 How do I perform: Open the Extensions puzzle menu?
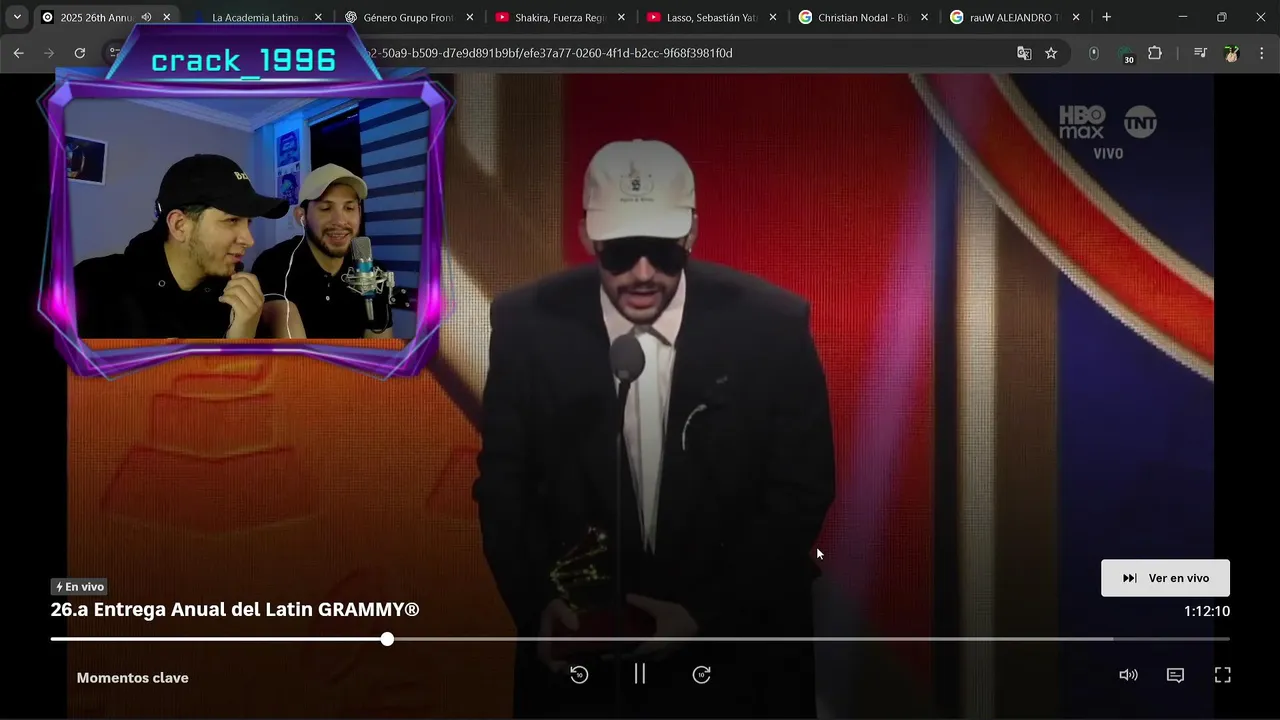click(x=1155, y=53)
